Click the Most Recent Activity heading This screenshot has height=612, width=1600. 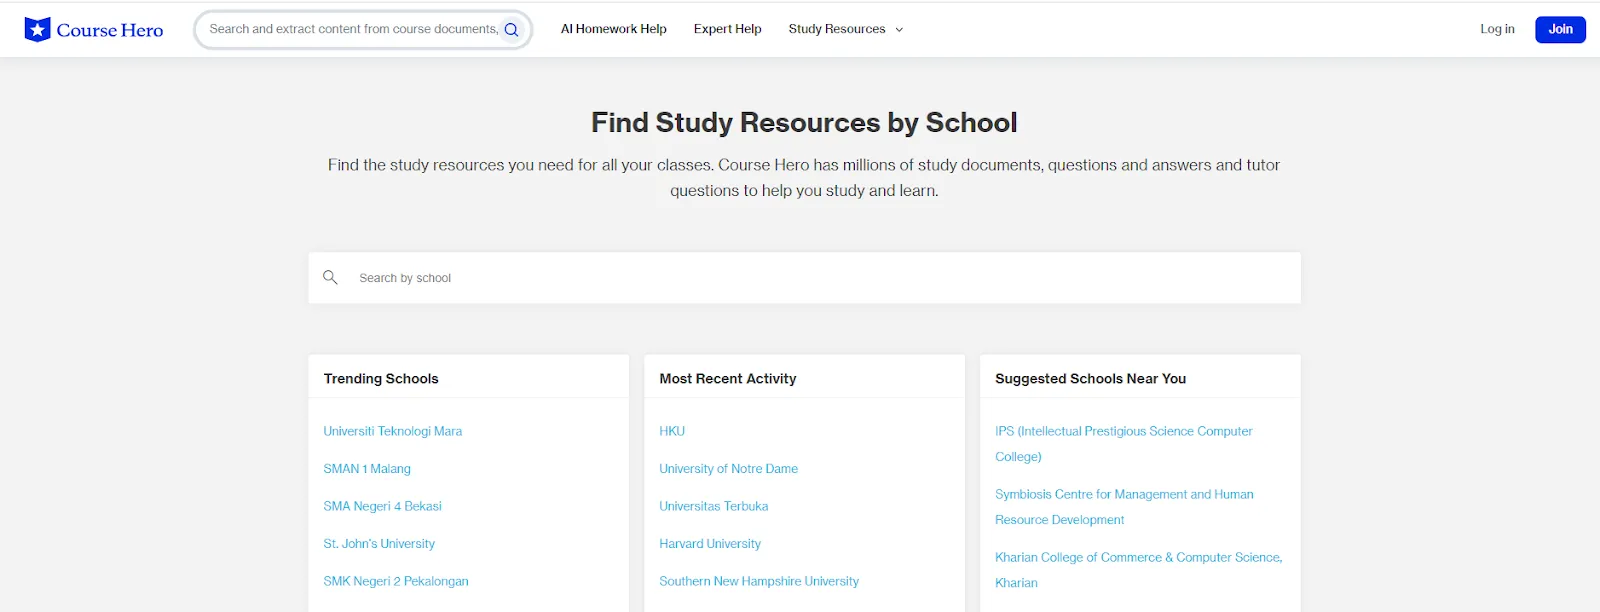click(x=728, y=379)
